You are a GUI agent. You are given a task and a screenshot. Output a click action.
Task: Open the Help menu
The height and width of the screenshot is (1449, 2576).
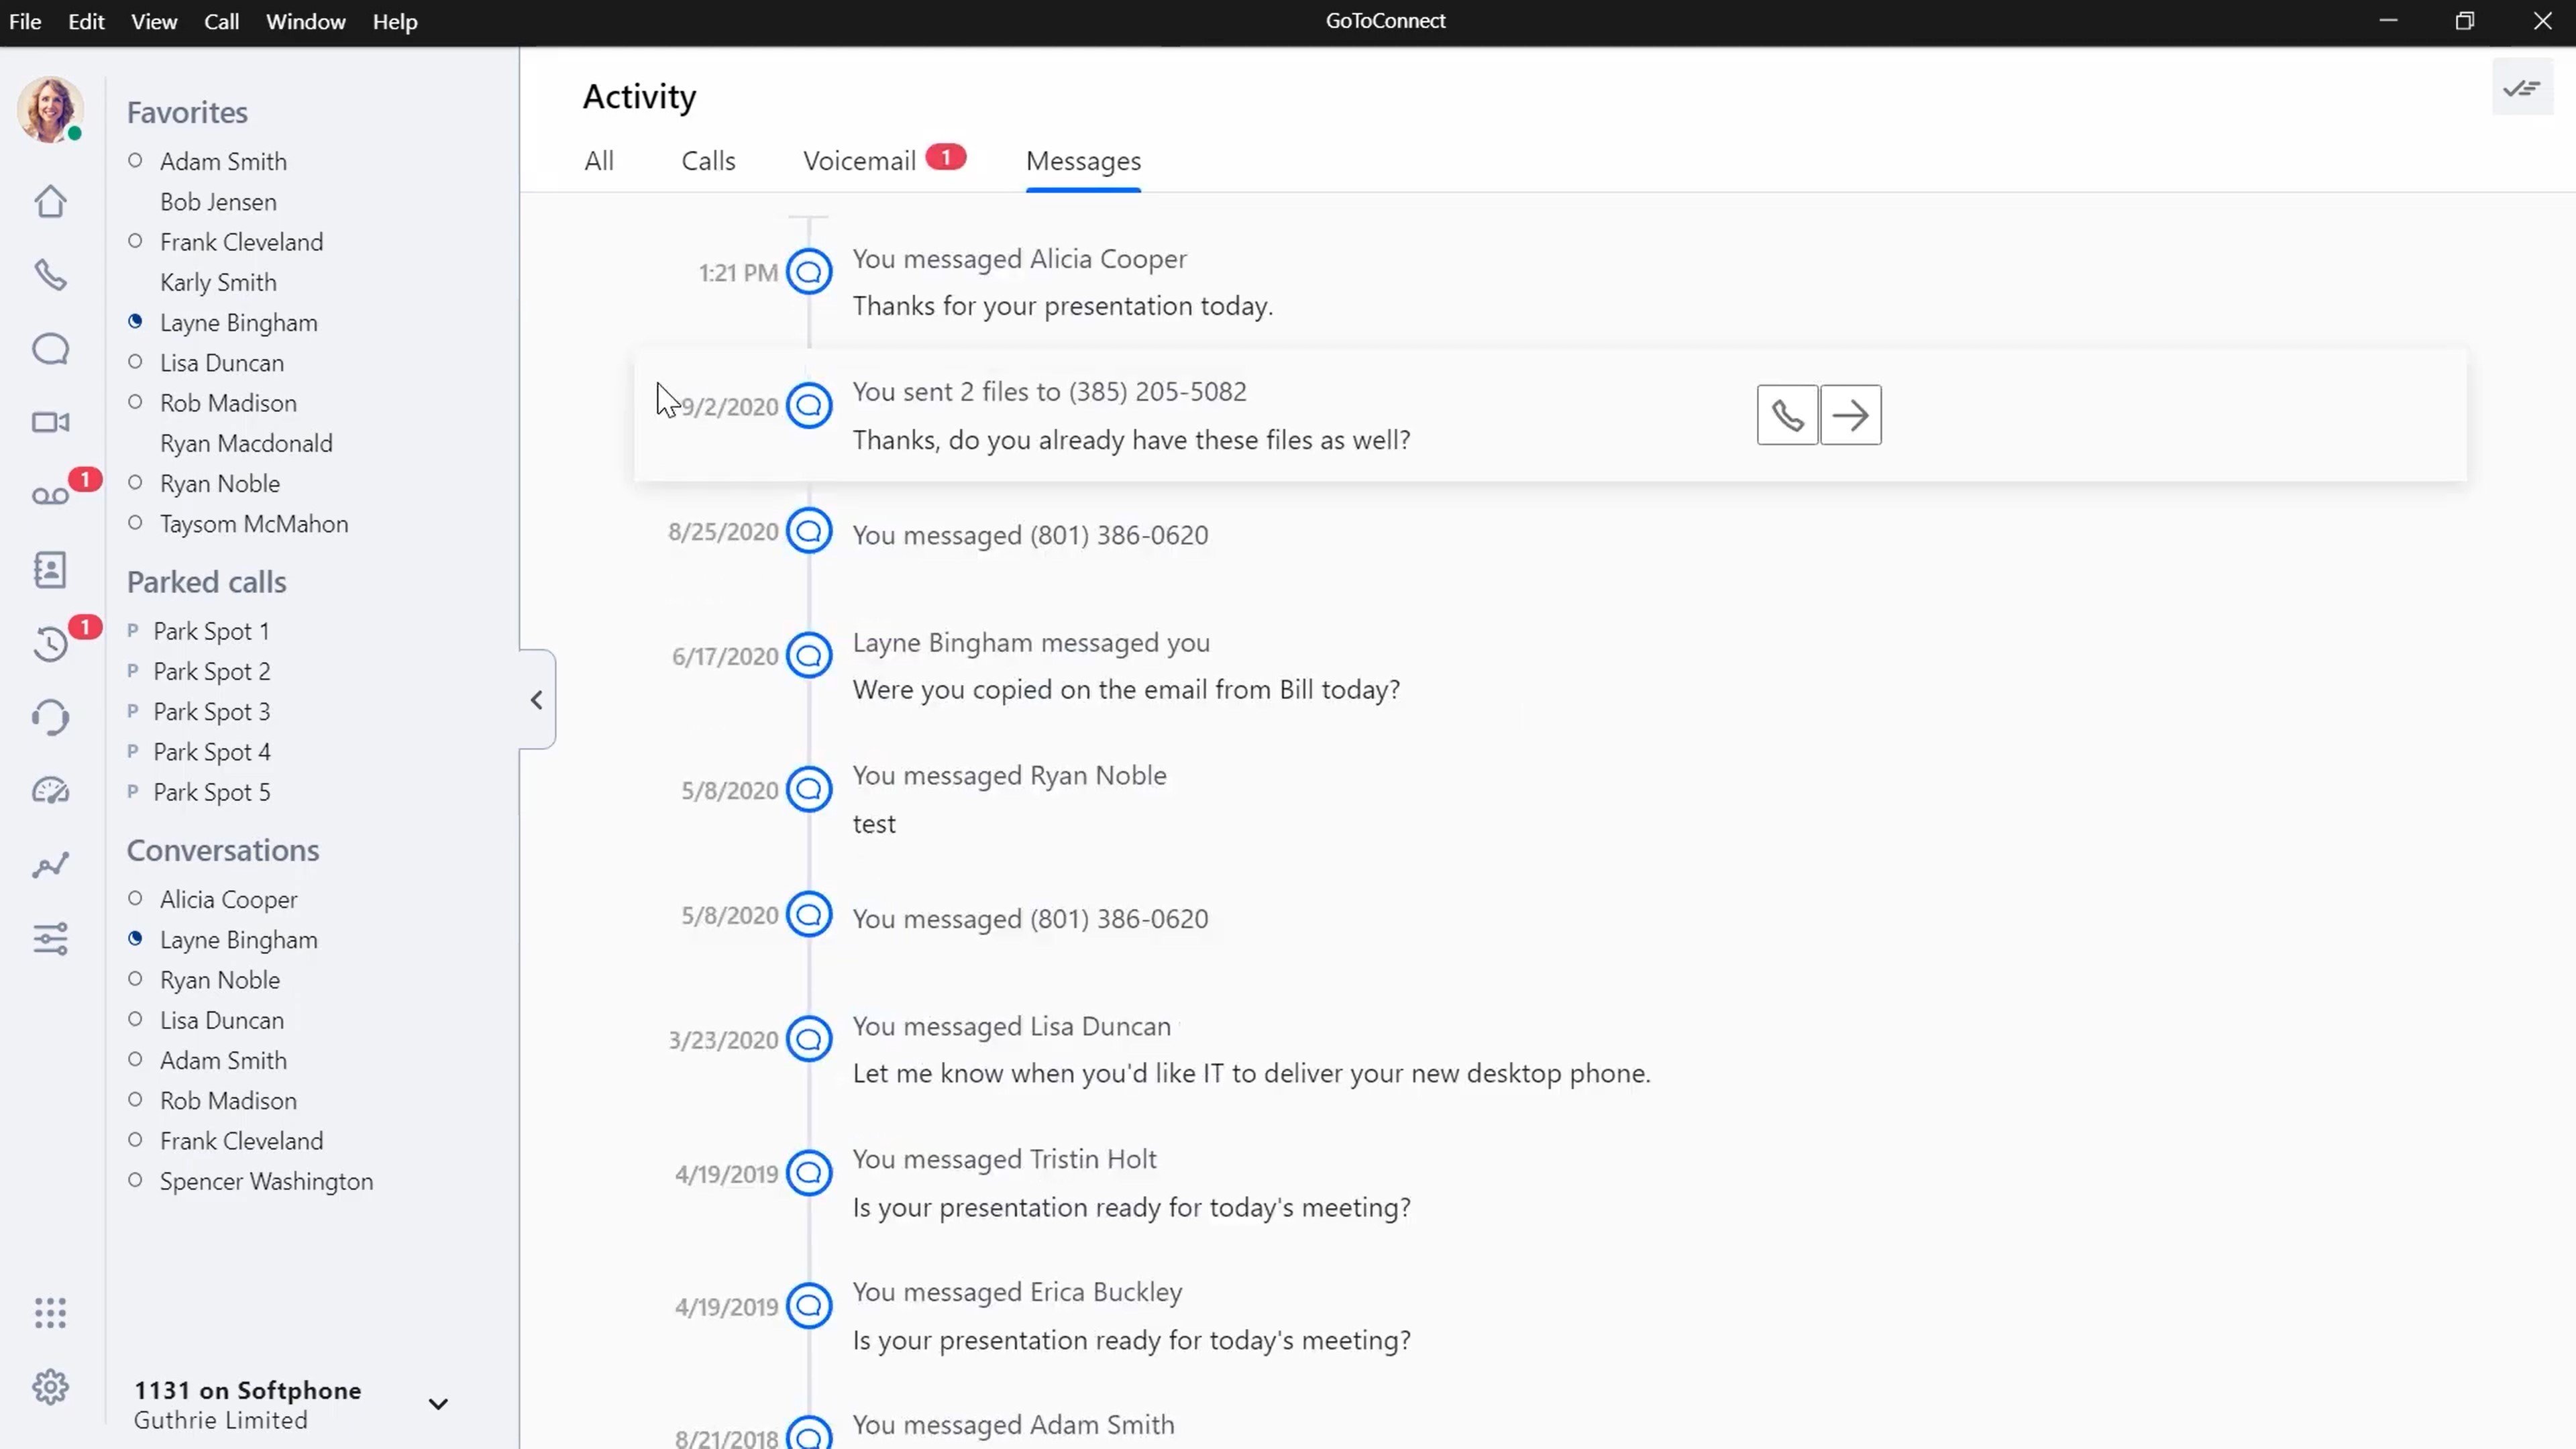pos(395,21)
